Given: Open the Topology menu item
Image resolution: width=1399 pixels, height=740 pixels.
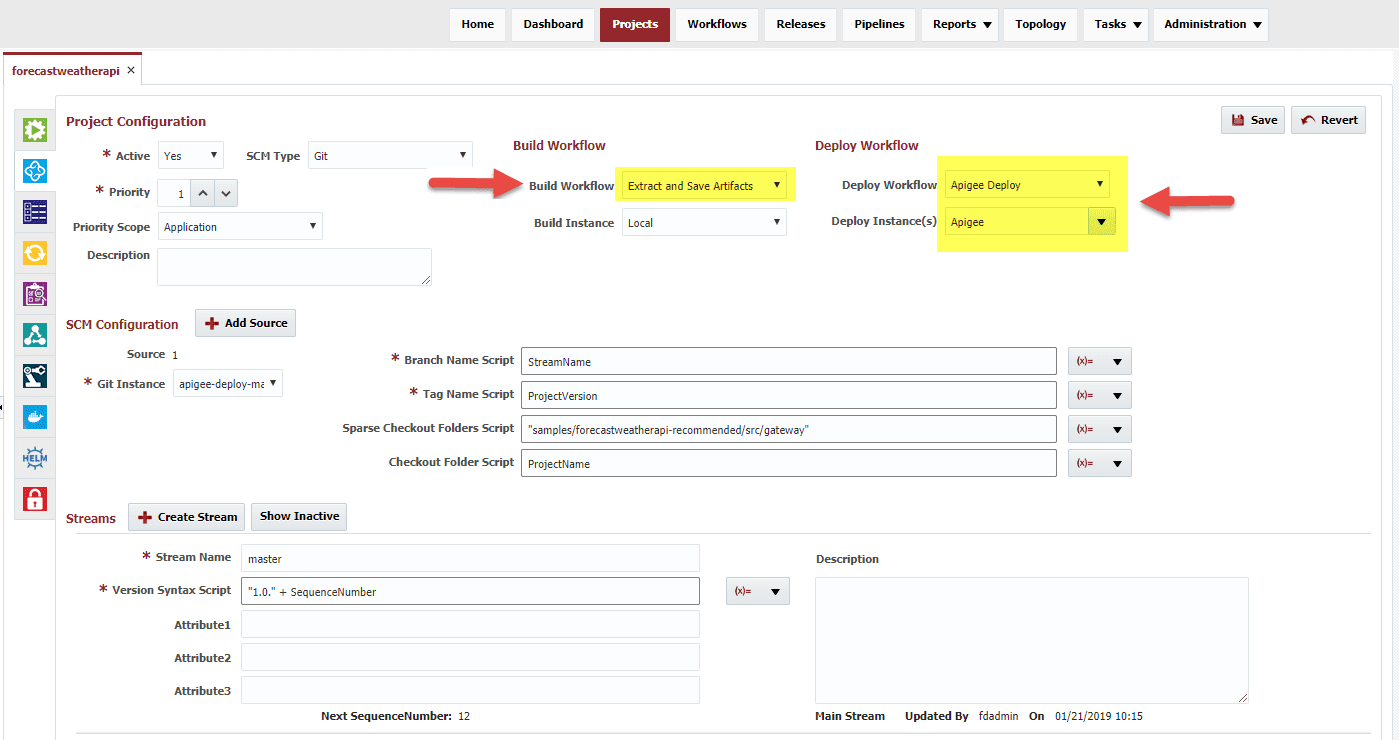Looking at the screenshot, I should 1040,24.
